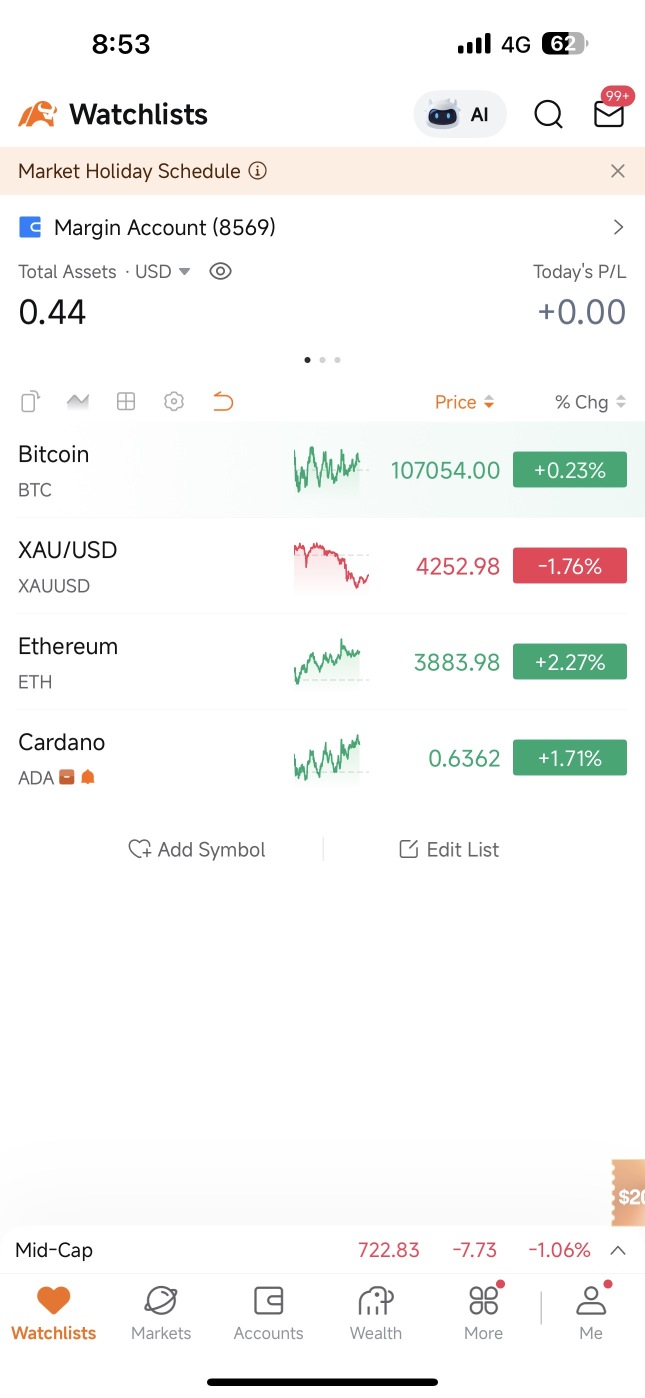Expand Margin Account details chevron
Viewport: 645px width, 1398px height.
point(618,227)
